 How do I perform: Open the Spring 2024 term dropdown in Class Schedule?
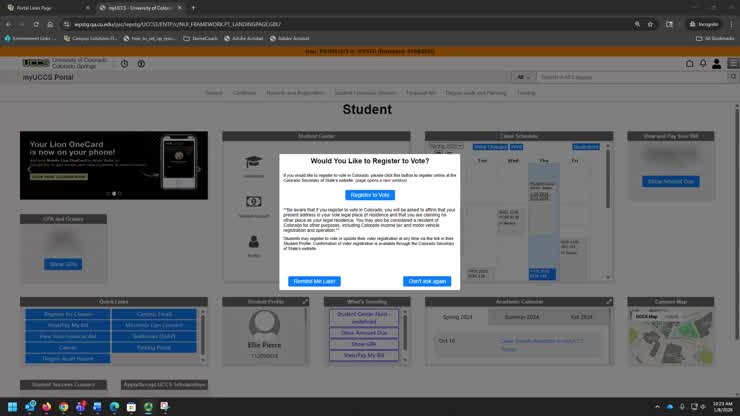tap(446, 146)
